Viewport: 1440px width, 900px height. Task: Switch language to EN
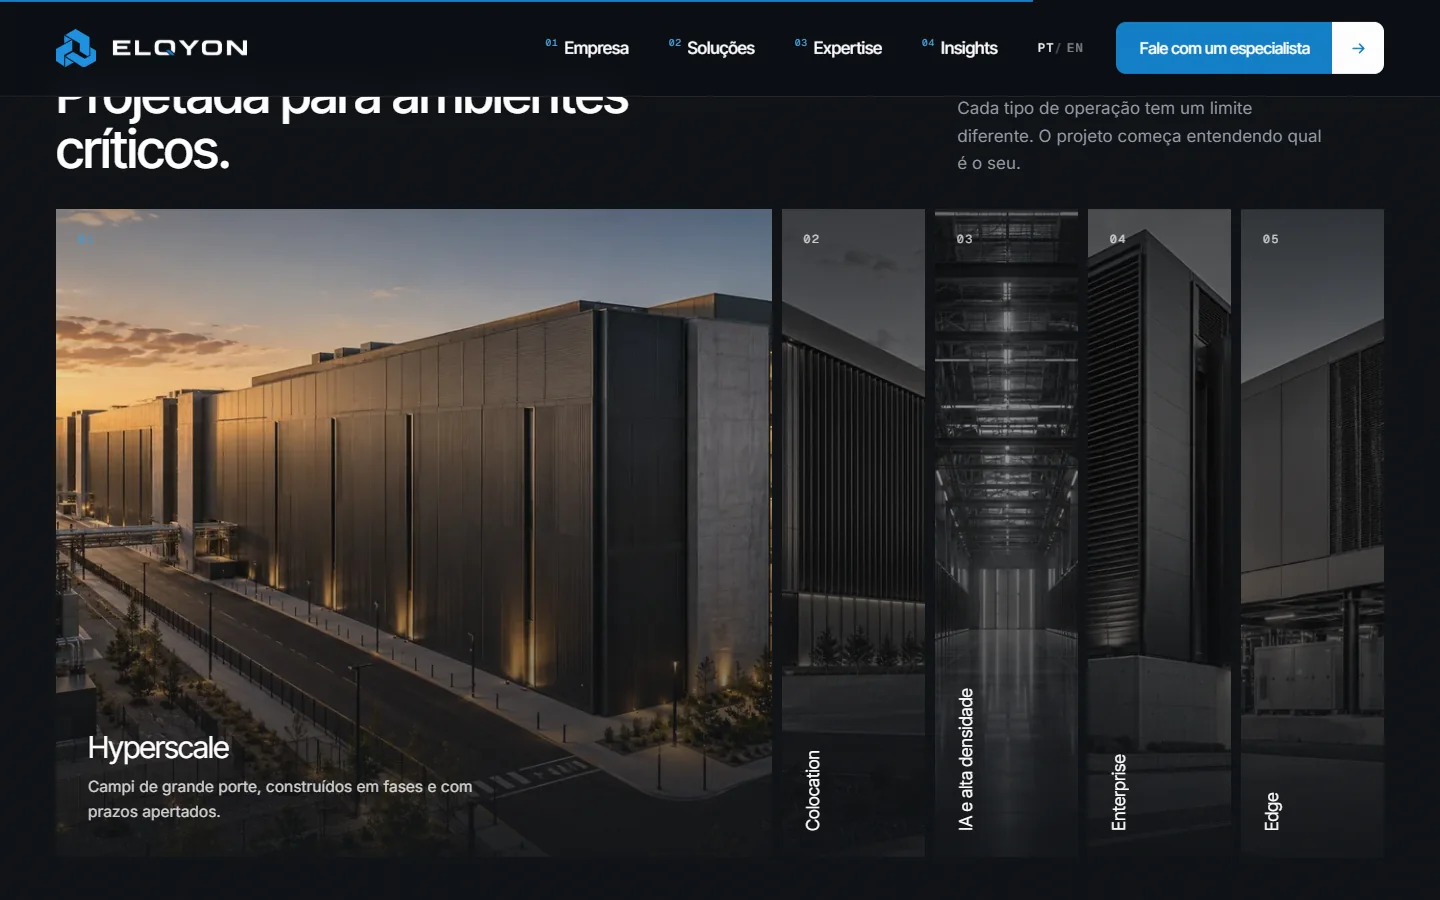1075,48
